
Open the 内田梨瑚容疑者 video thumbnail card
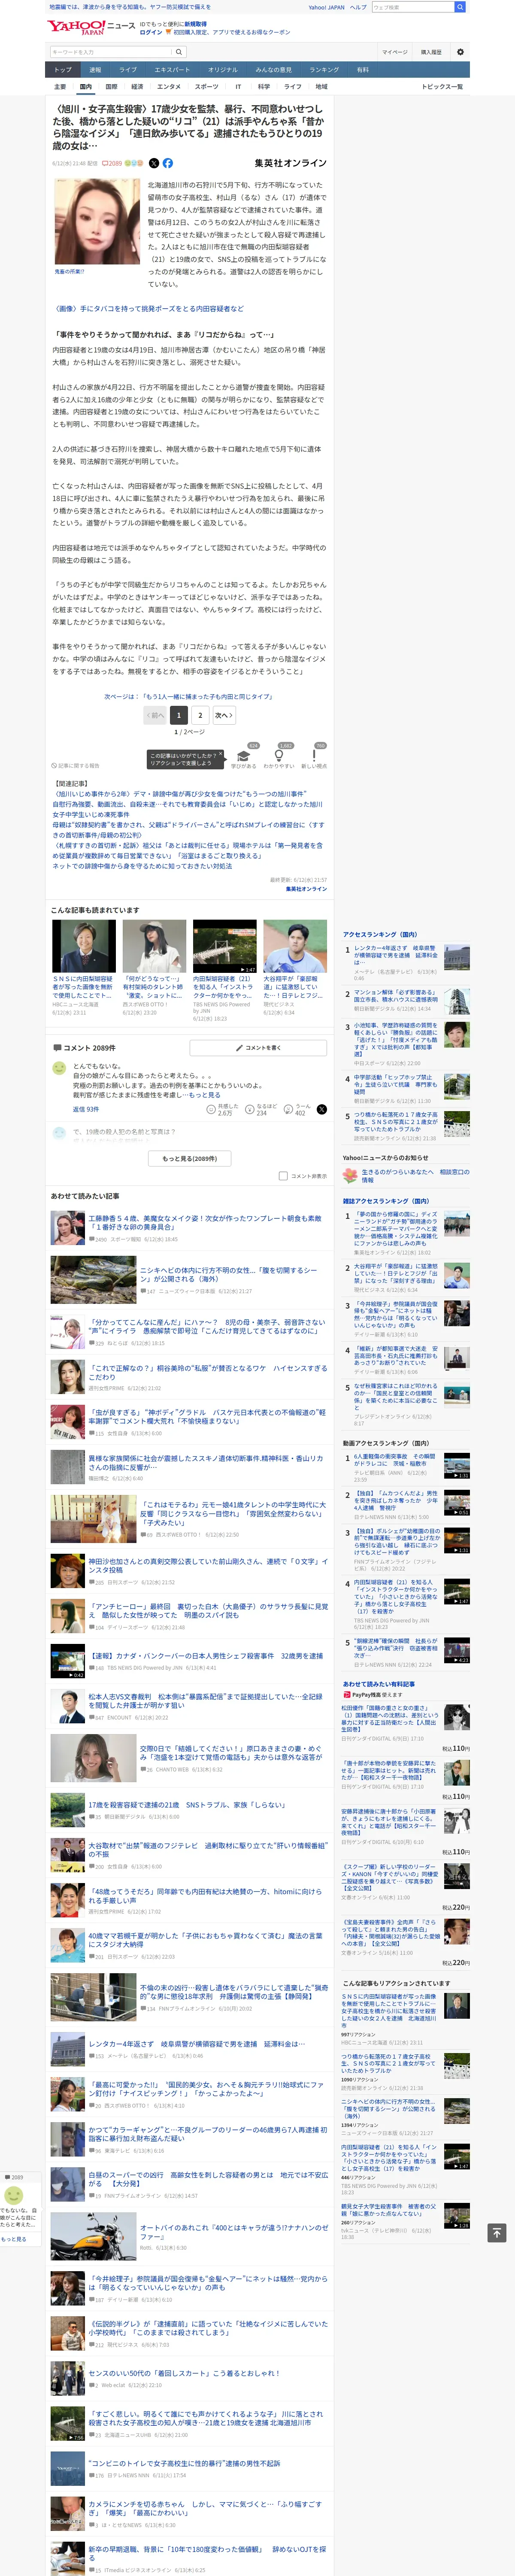pyautogui.click(x=224, y=946)
